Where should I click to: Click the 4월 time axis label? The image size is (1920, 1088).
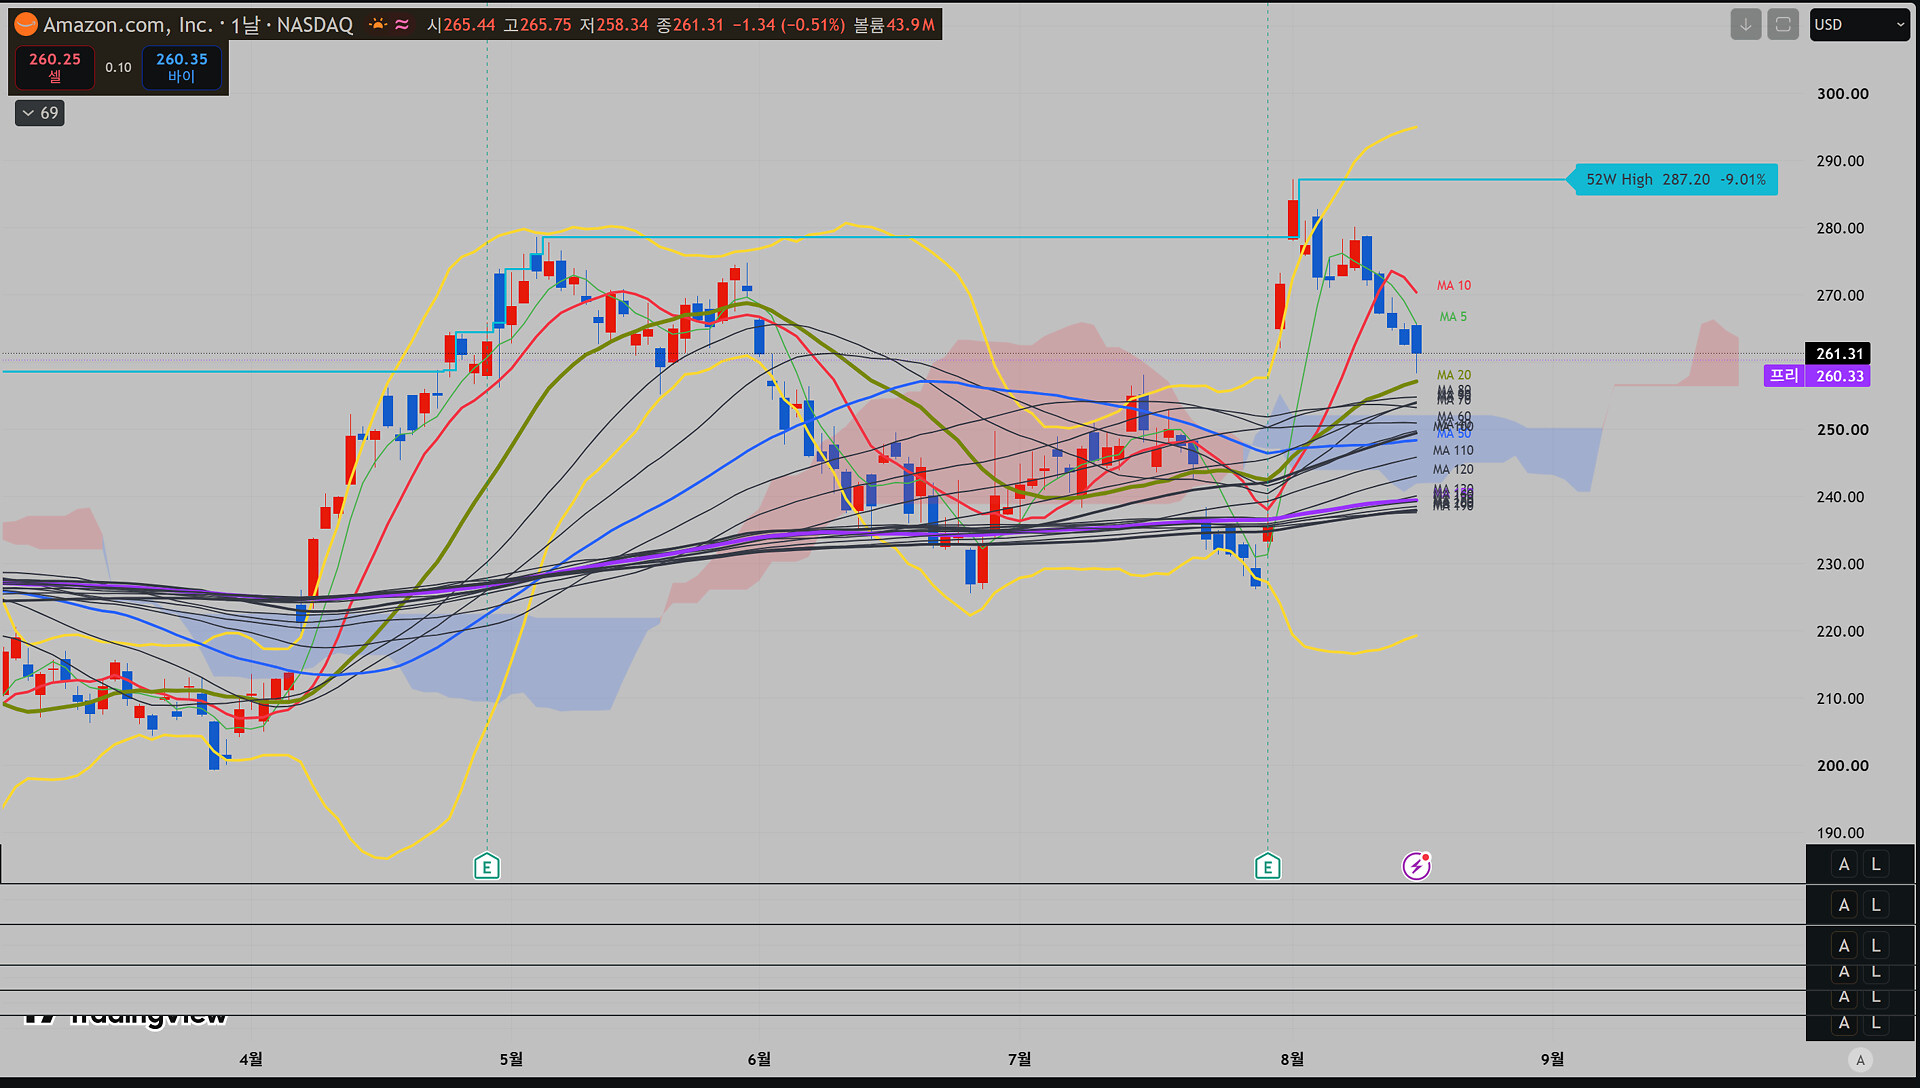[x=251, y=1058]
